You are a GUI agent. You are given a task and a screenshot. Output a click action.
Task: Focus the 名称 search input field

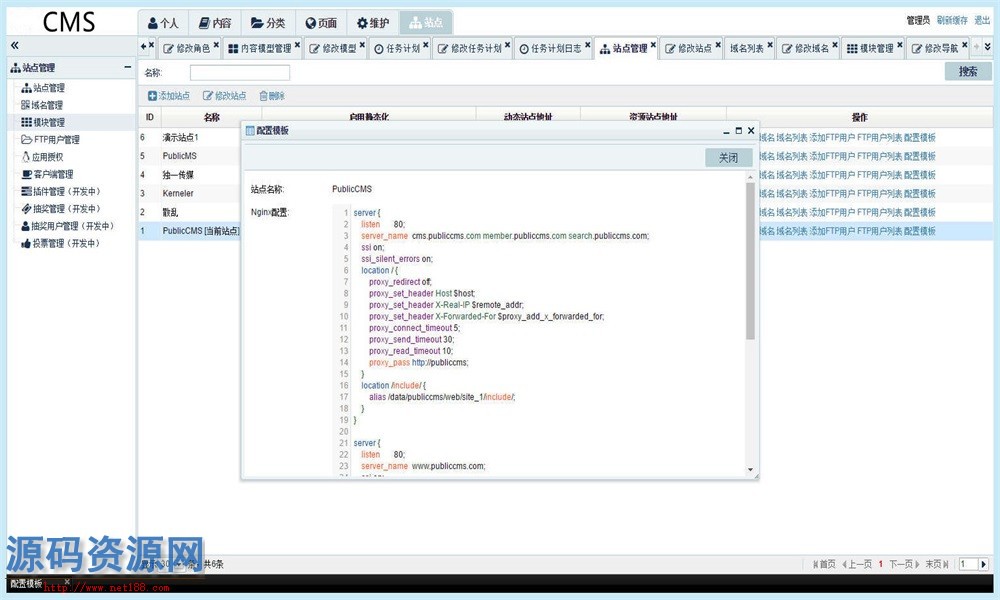coord(240,73)
